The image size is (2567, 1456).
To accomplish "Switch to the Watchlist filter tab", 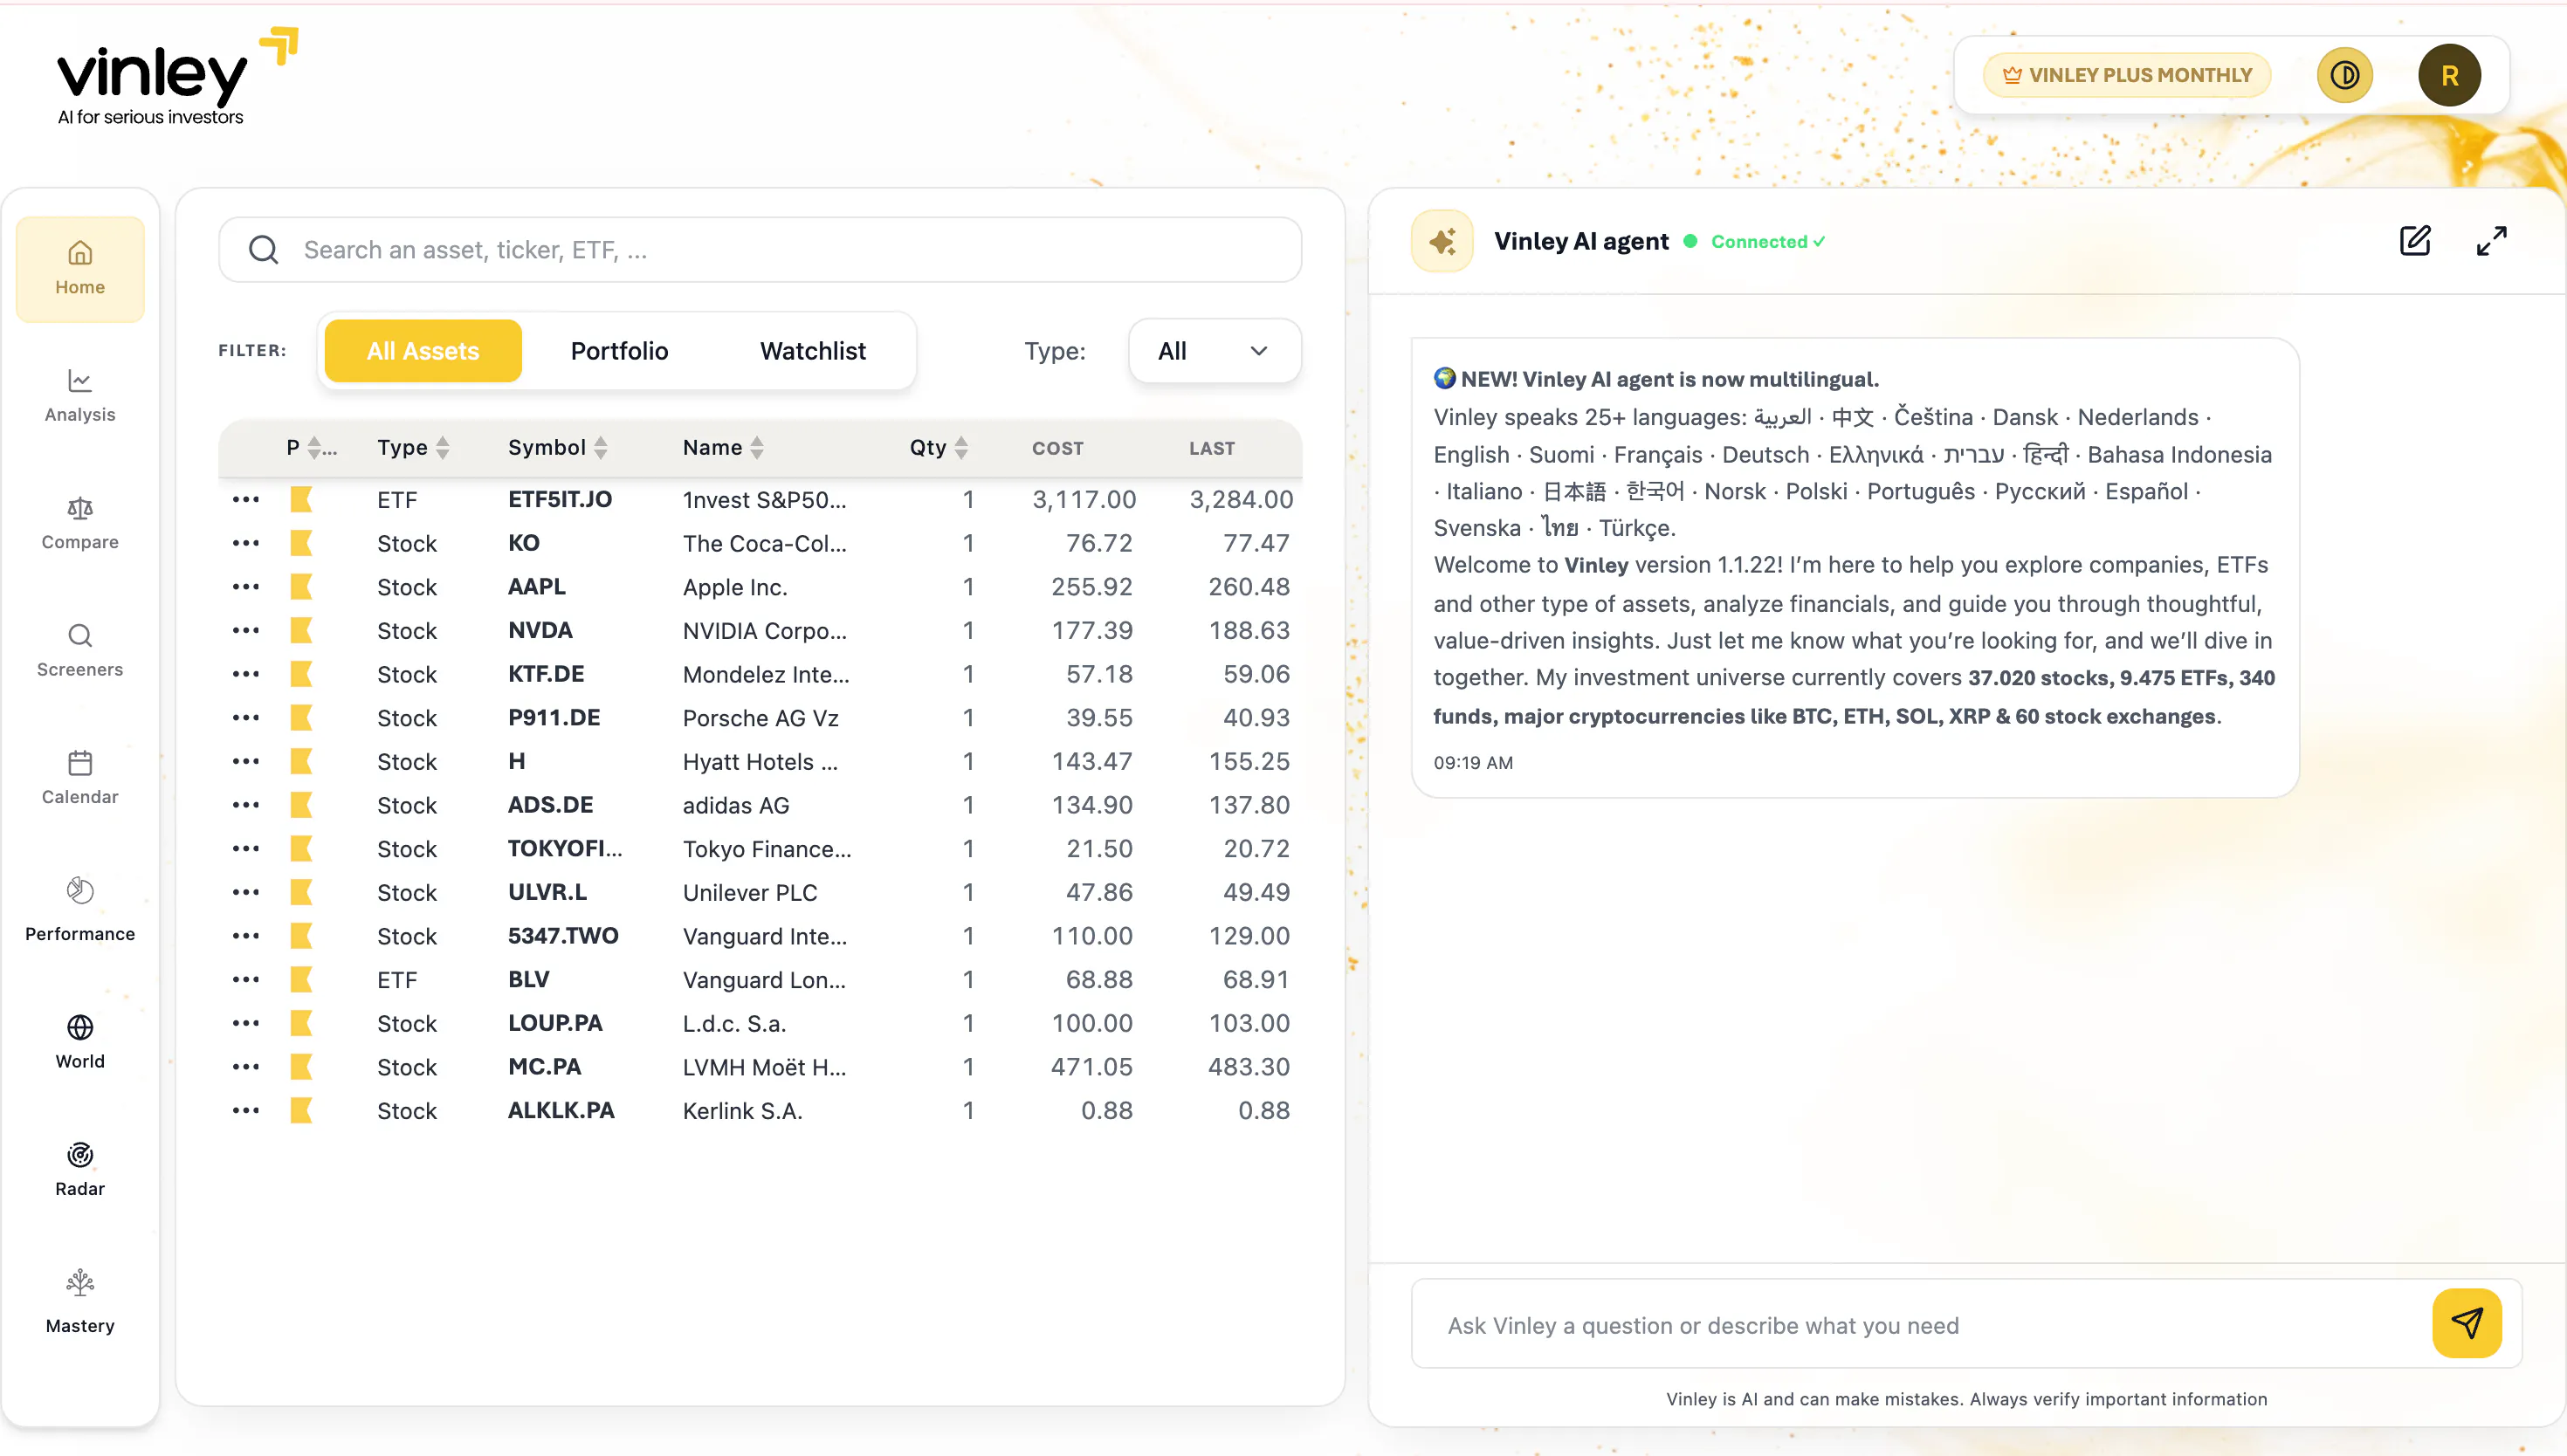I will point(813,351).
